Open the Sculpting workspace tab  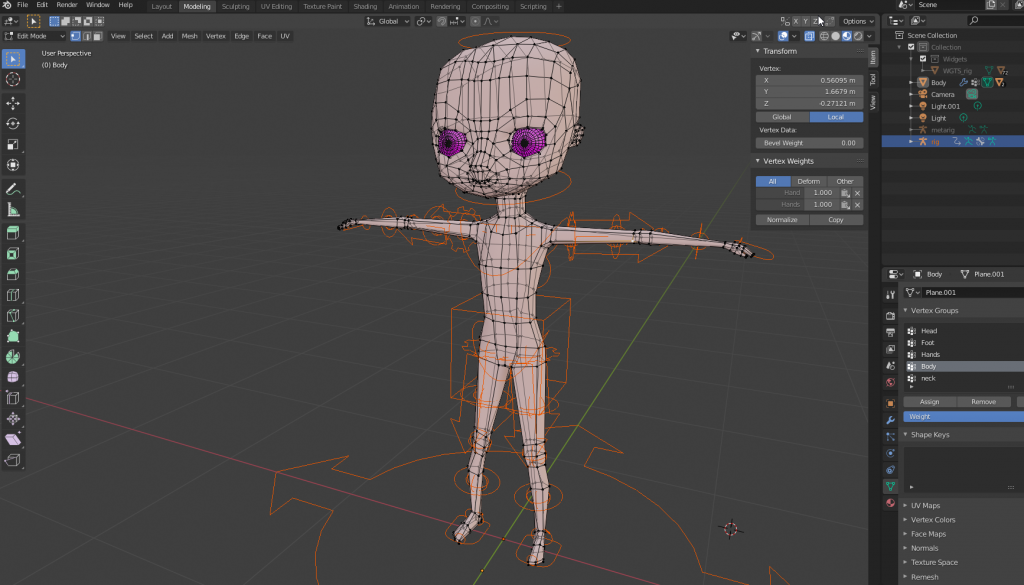[x=235, y=7]
